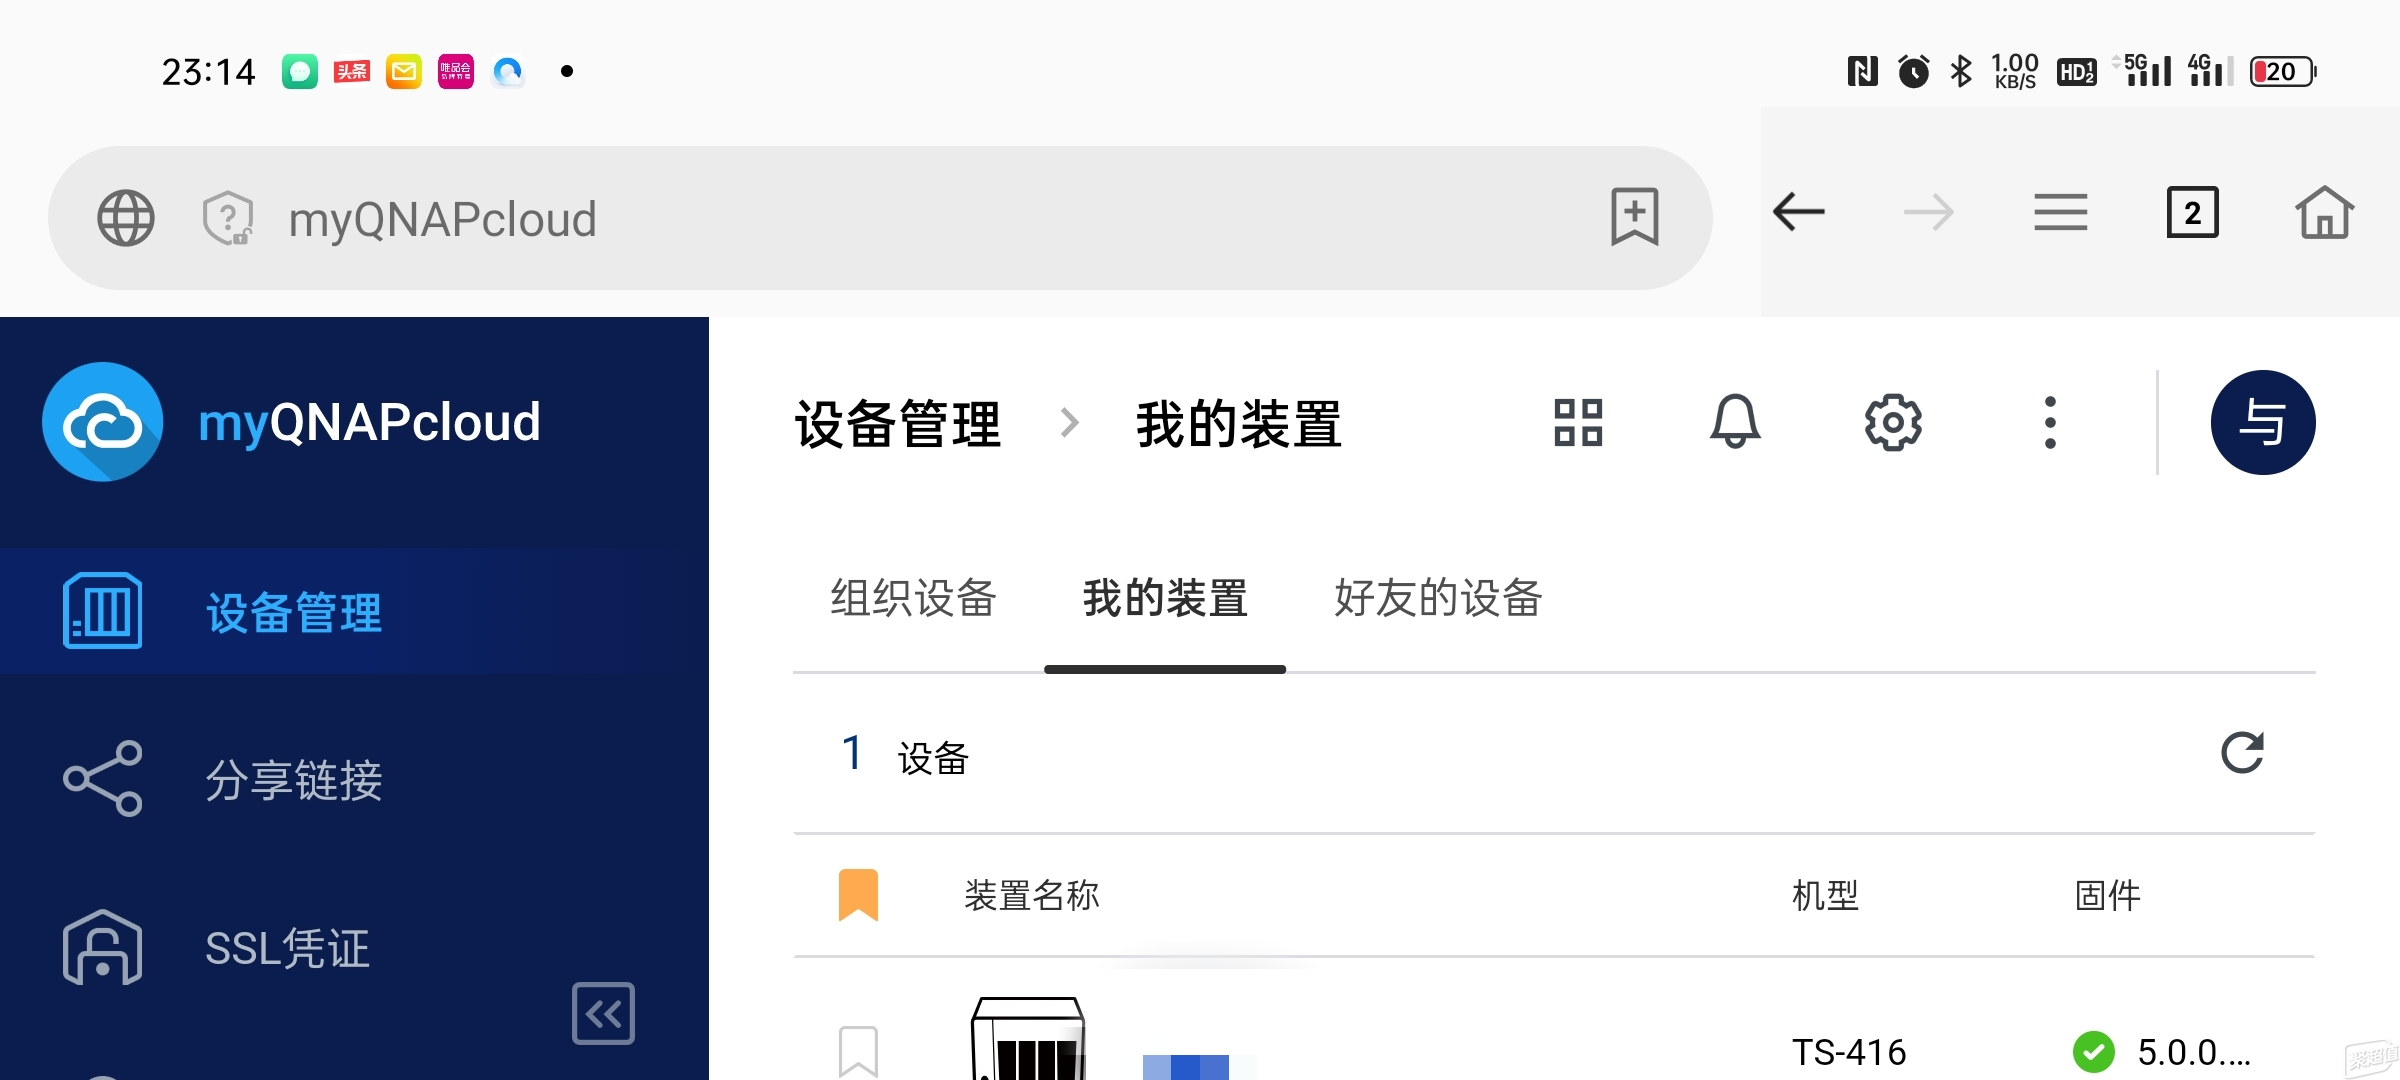Tap the red 头条 notification icon

(x=352, y=71)
